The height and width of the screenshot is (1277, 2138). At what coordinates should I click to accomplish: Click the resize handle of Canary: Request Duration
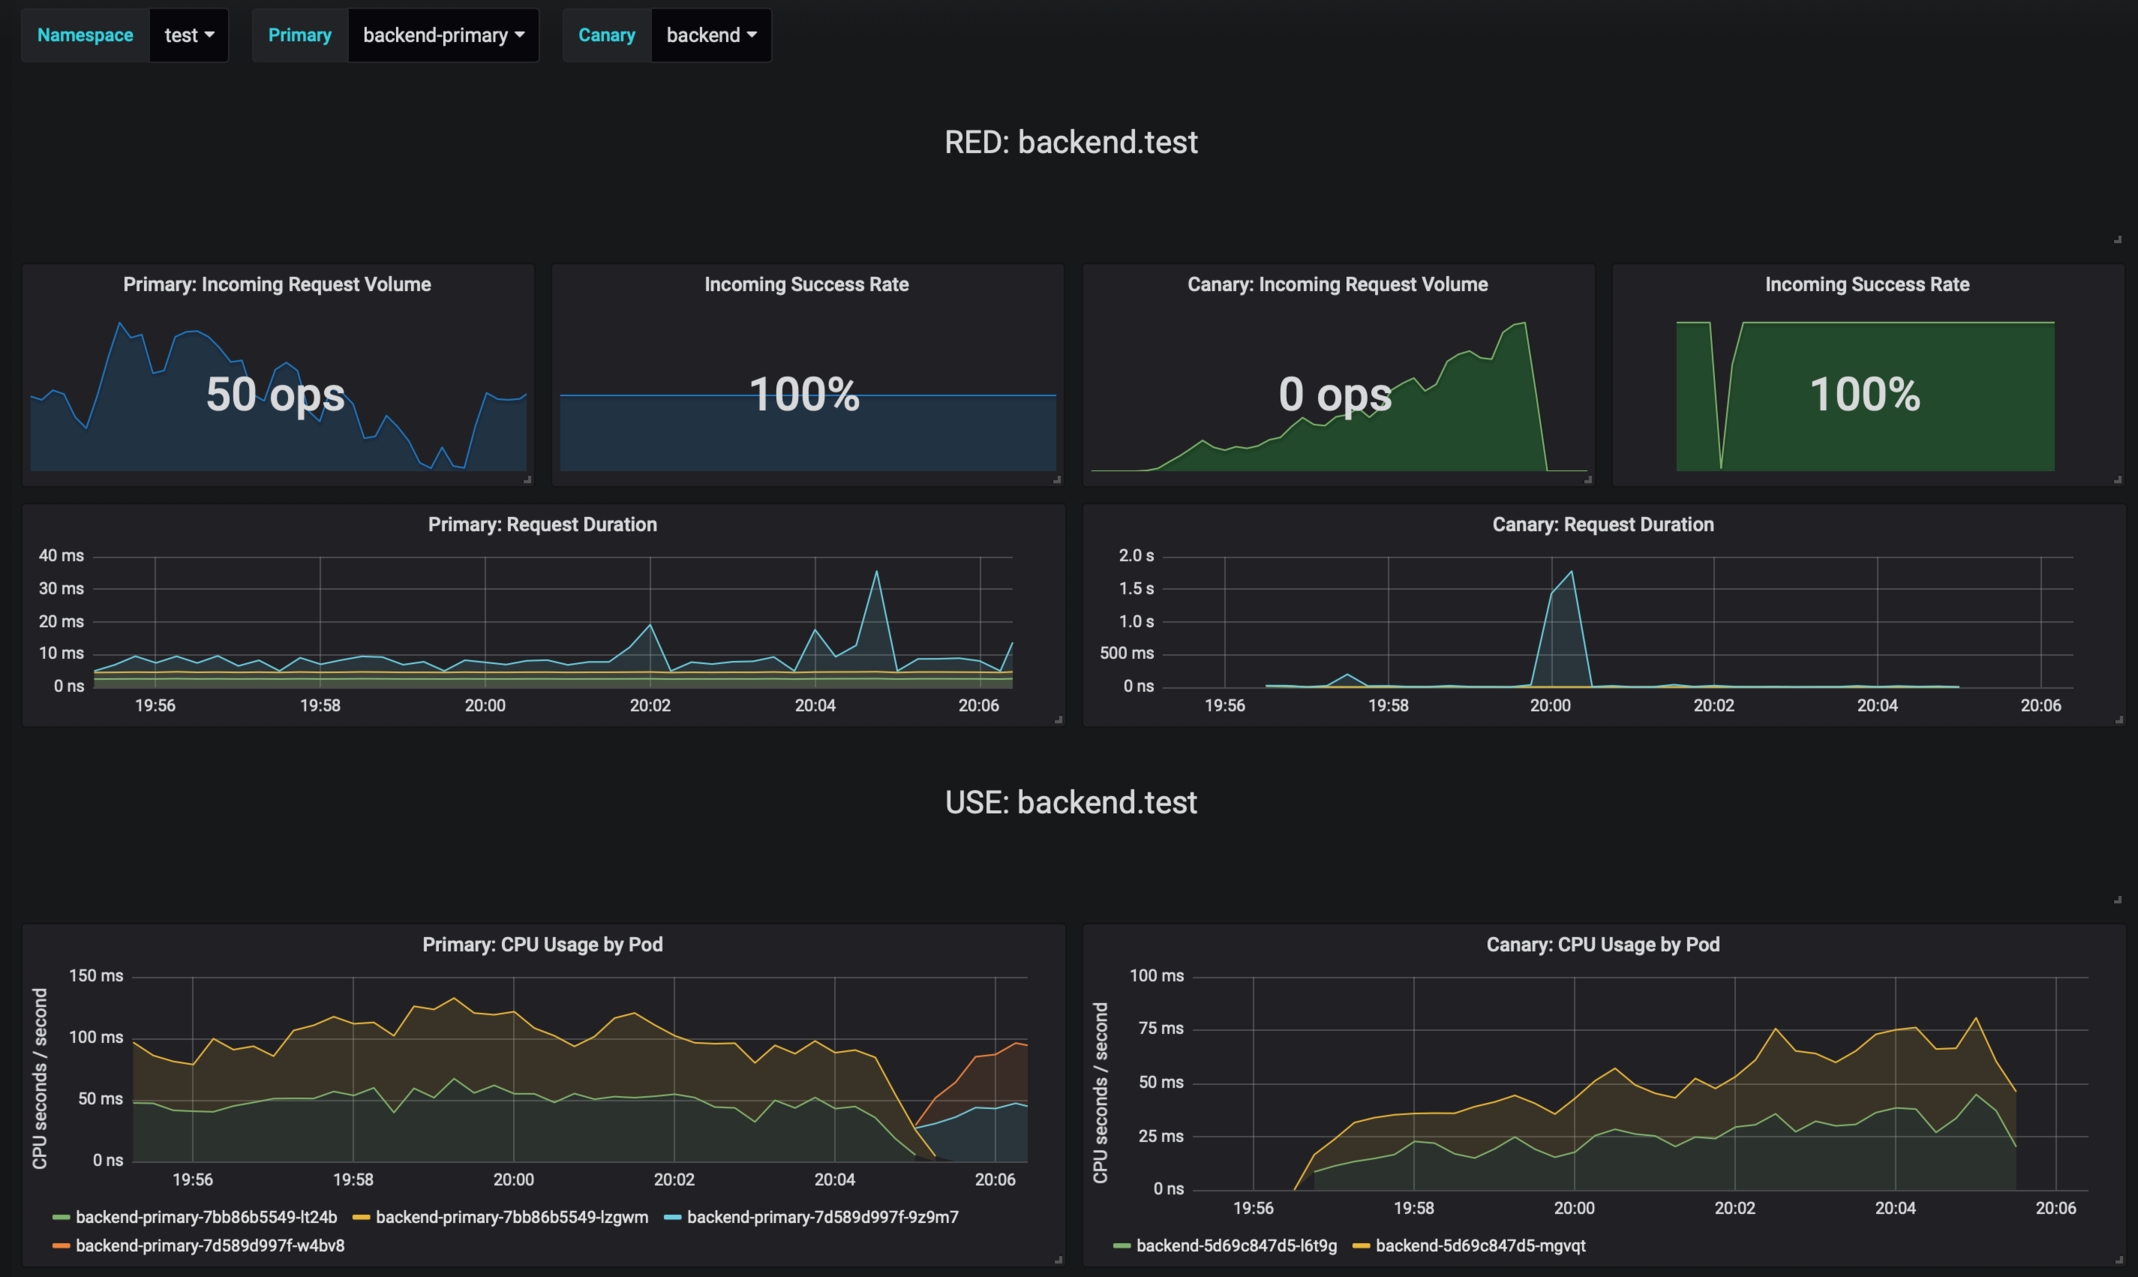(x=2118, y=720)
